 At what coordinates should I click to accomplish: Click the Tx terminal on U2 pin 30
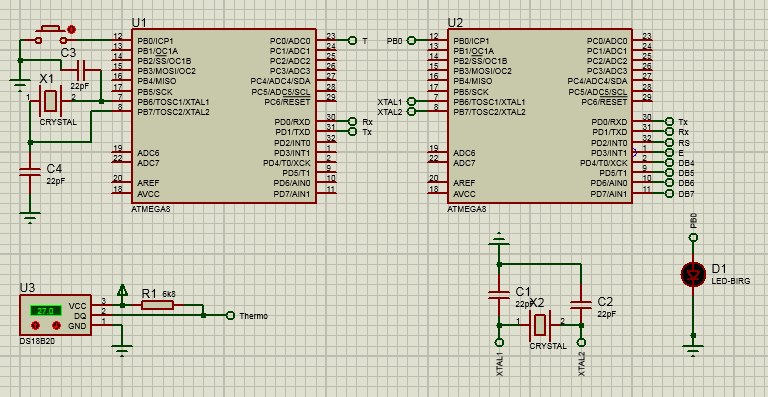670,121
